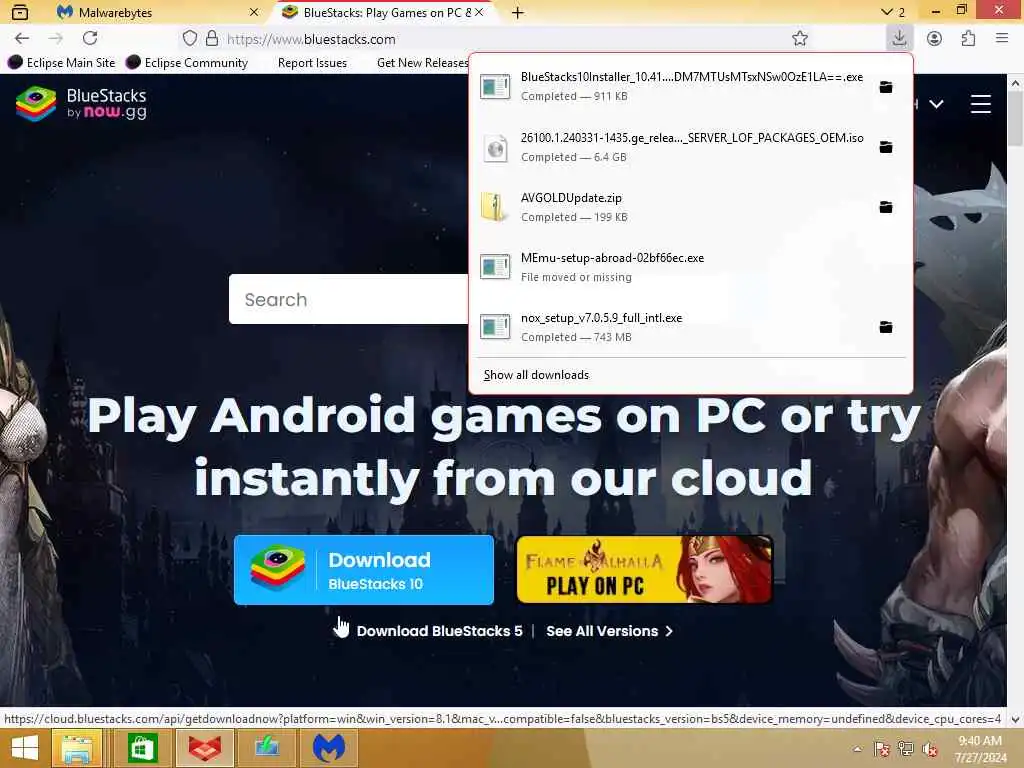Open the BlueStacks site hamburger menu

click(980, 104)
